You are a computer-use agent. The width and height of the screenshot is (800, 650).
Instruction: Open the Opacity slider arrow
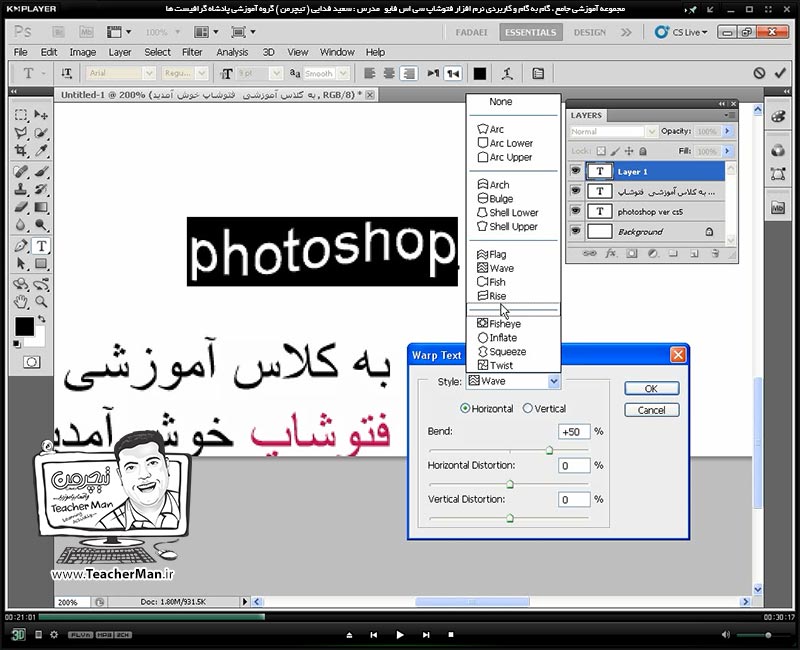click(x=728, y=132)
